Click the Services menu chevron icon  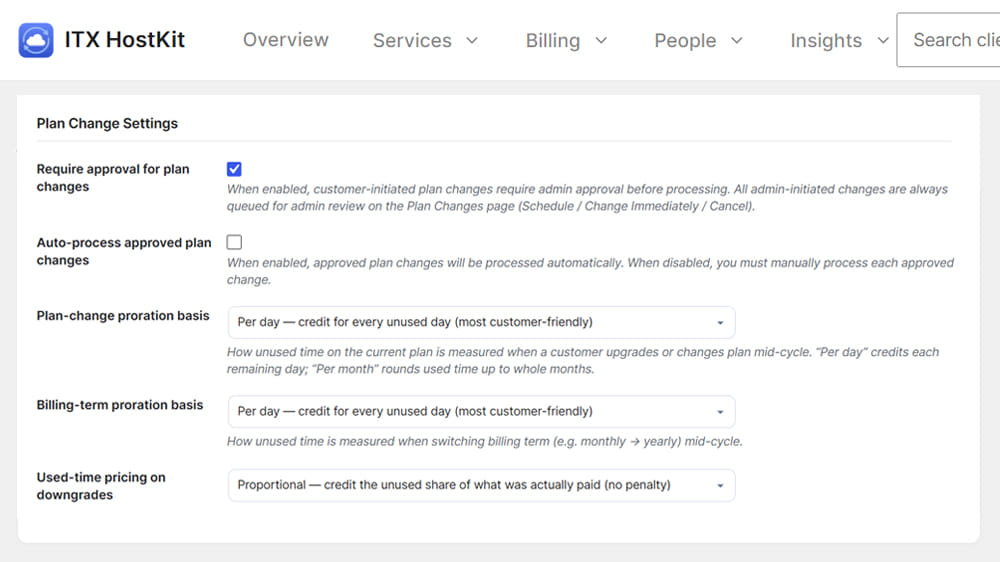click(x=472, y=41)
